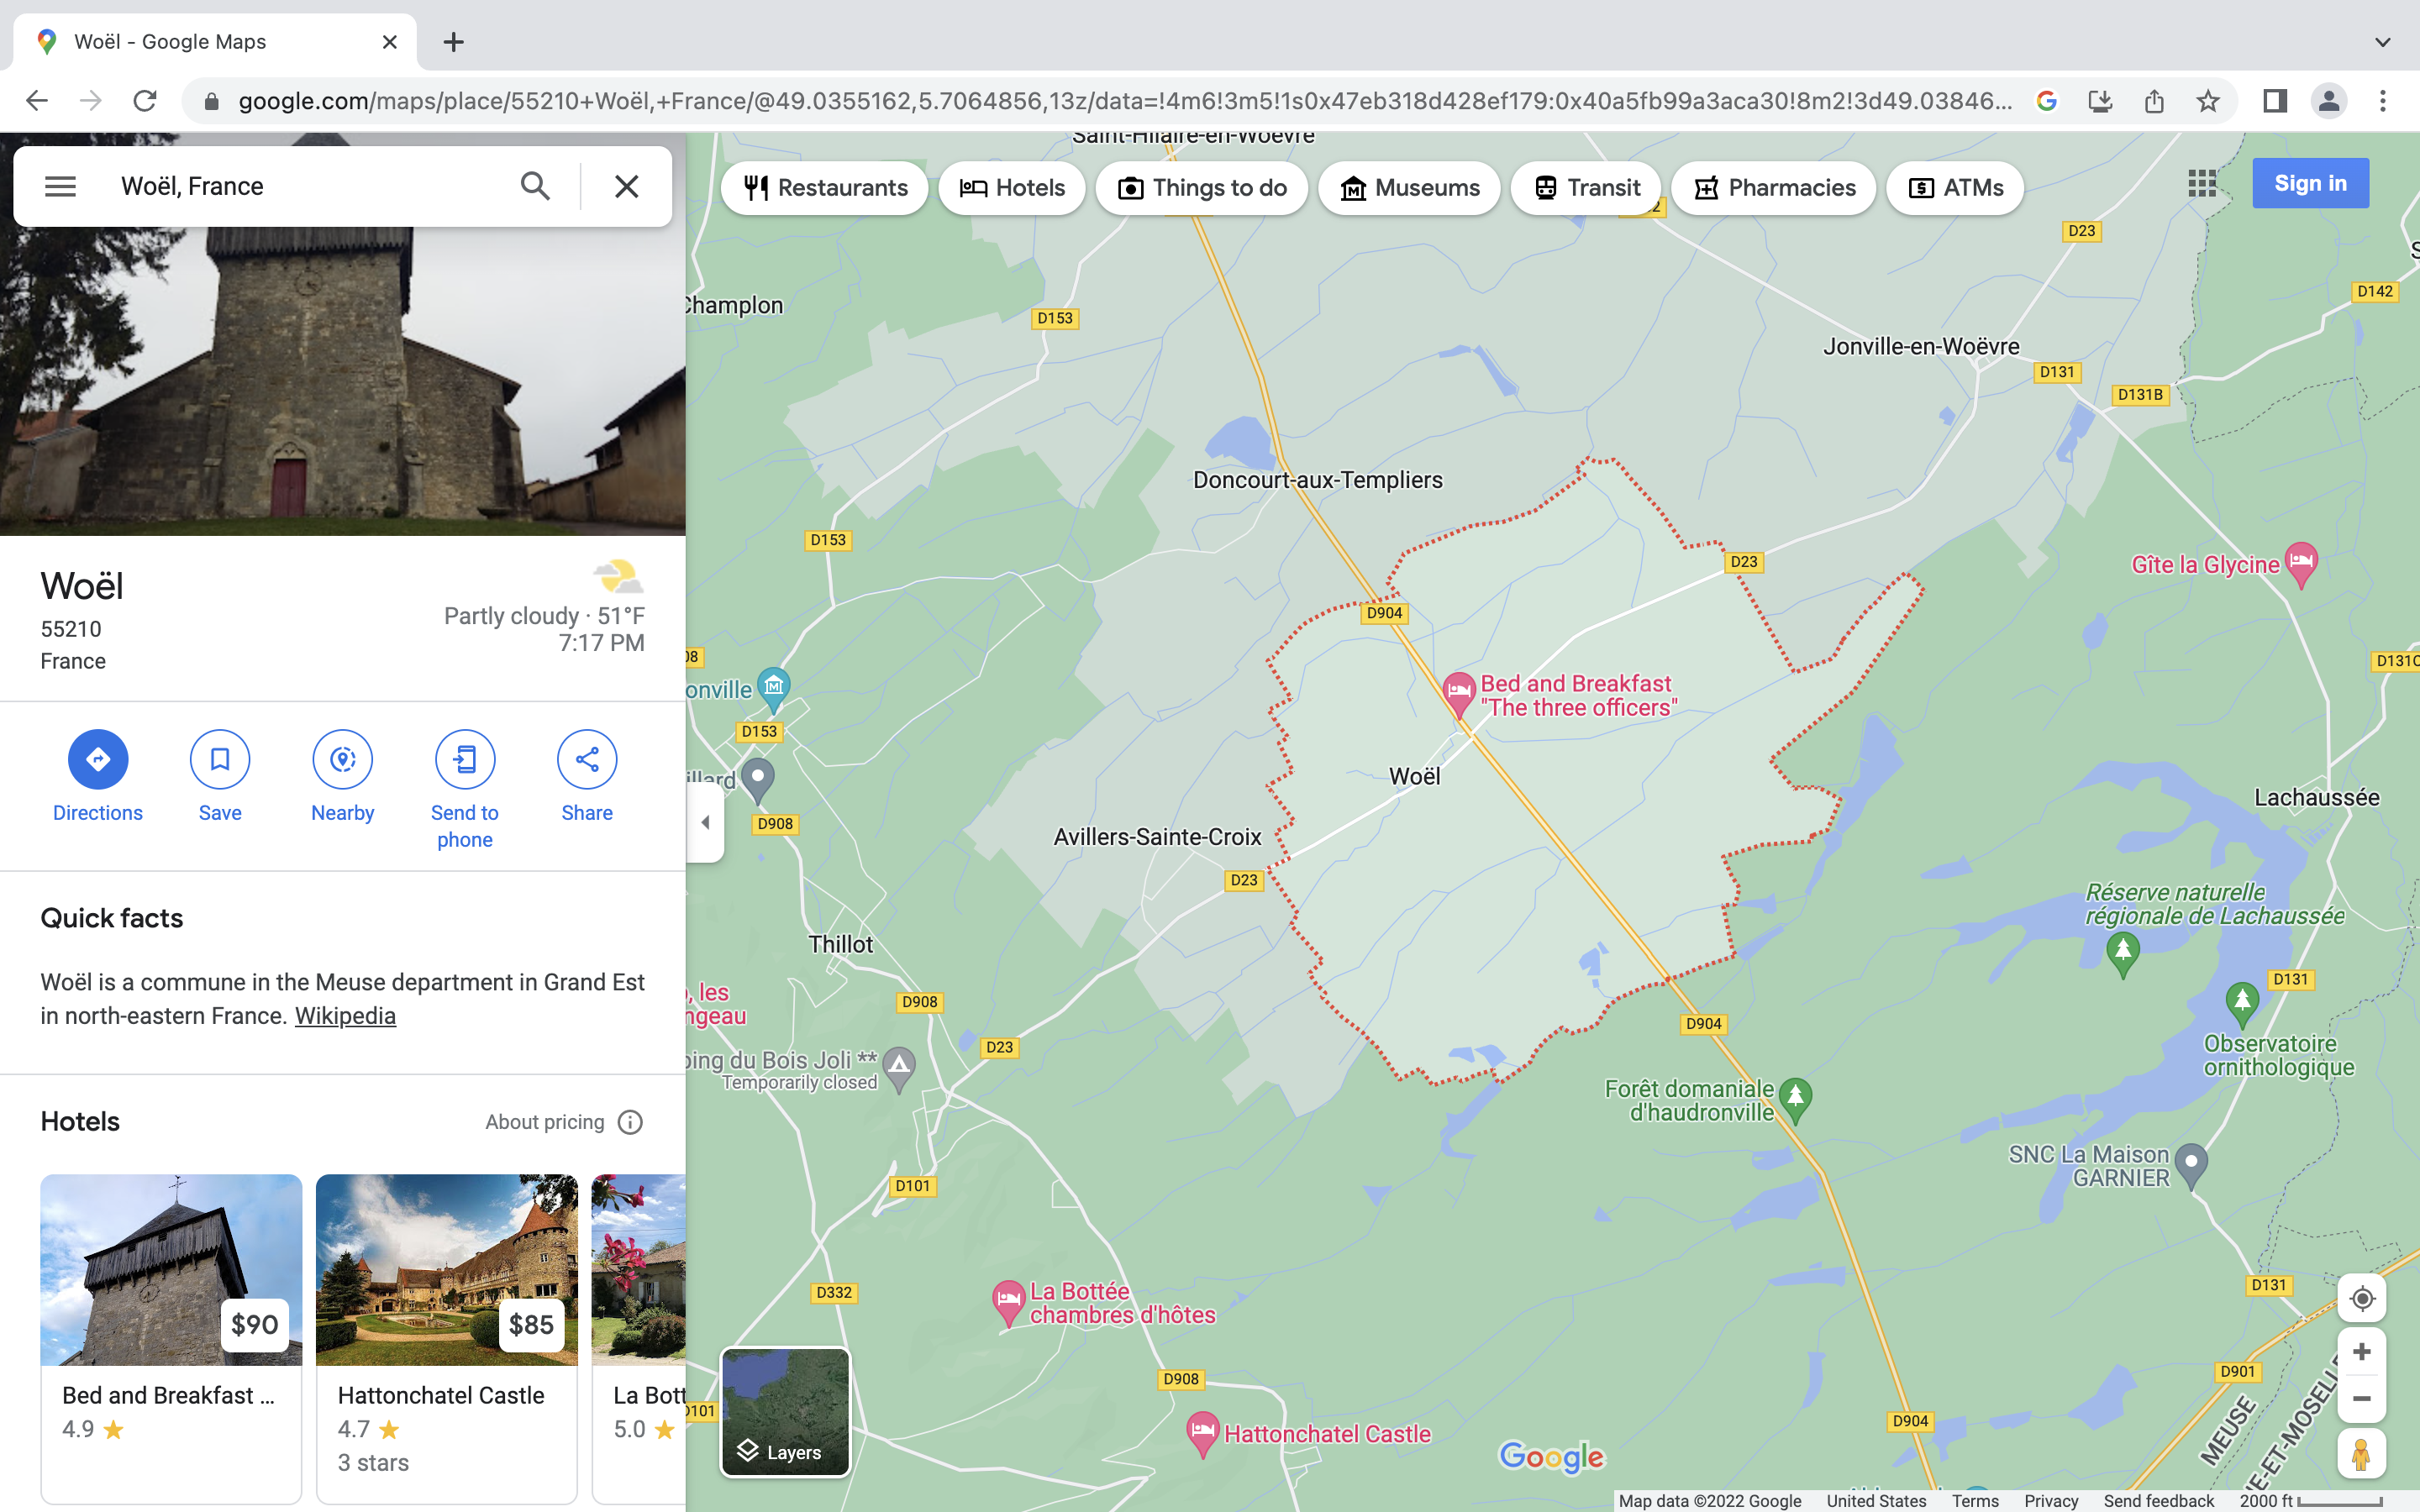This screenshot has height=1512, width=2420.
Task: Open About pricing info icon
Action: (630, 1122)
